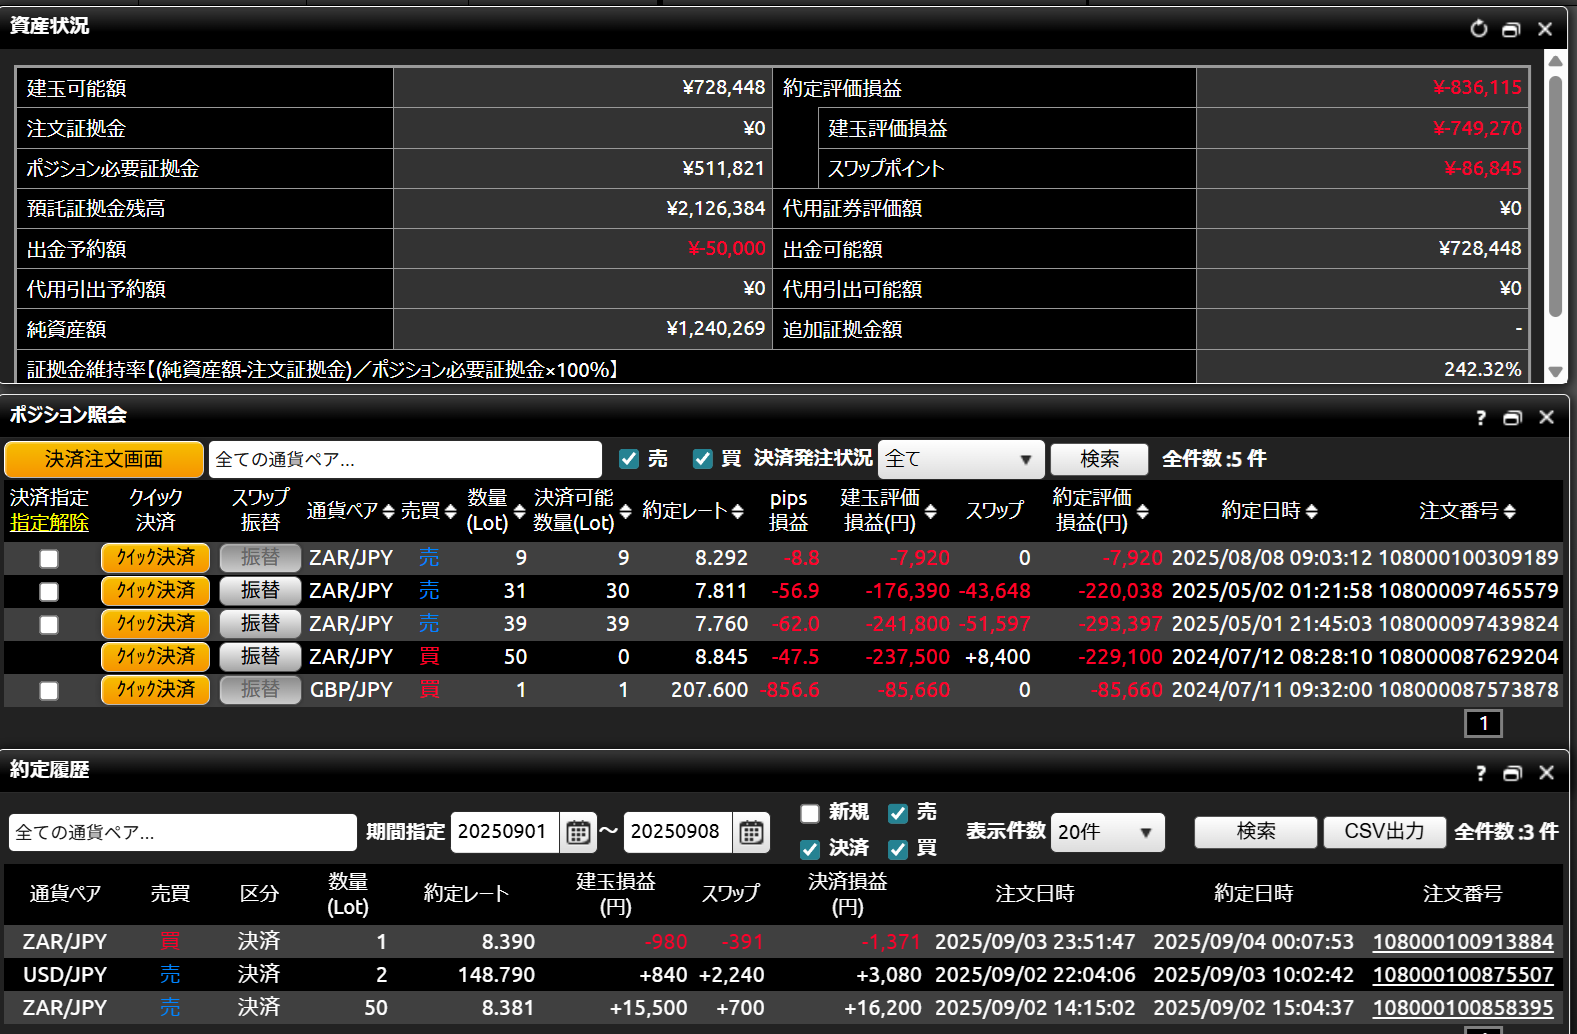
Task: Restore the 資産状況 panel window icon
Action: point(1511,29)
